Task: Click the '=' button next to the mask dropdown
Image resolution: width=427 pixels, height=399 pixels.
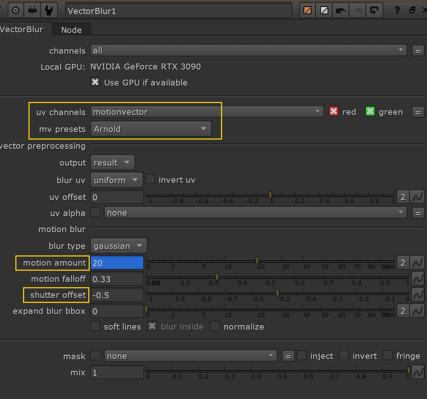Action: coord(288,356)
